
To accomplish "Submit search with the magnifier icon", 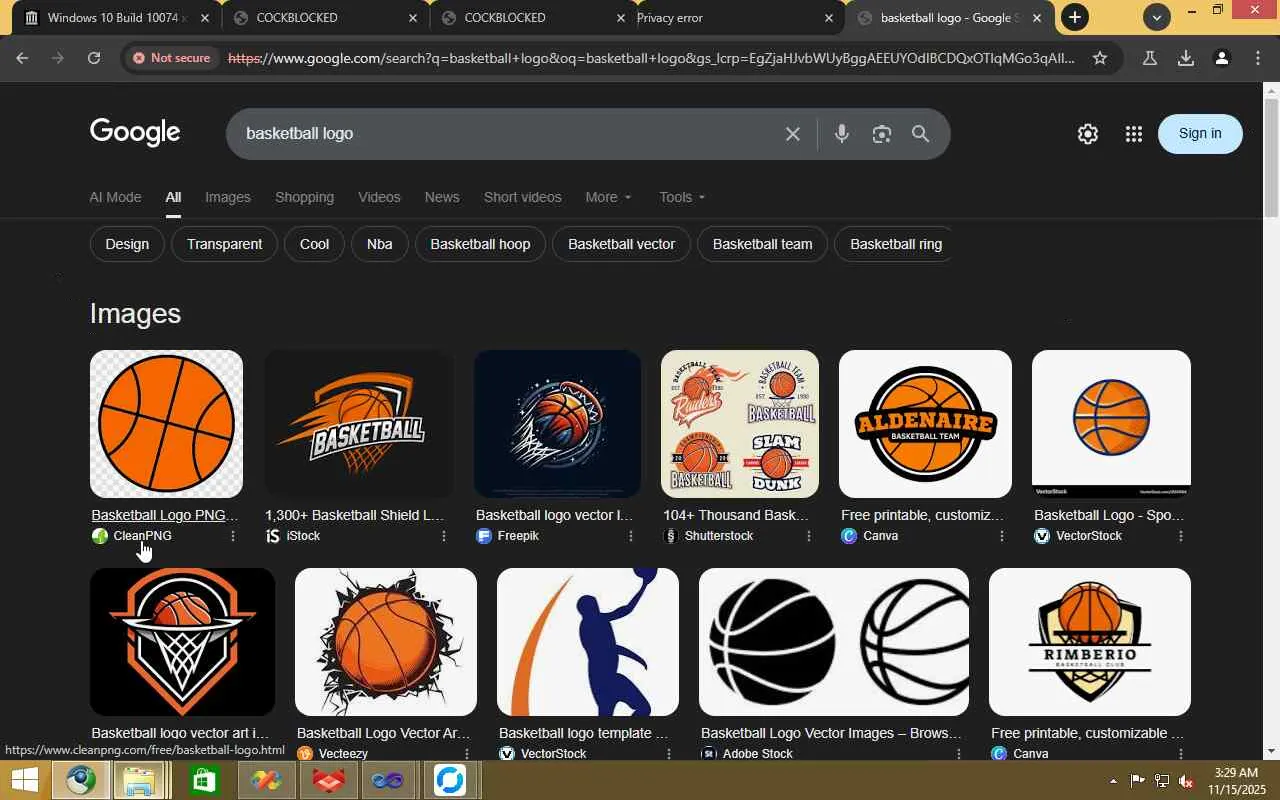I will pos(921,134).
